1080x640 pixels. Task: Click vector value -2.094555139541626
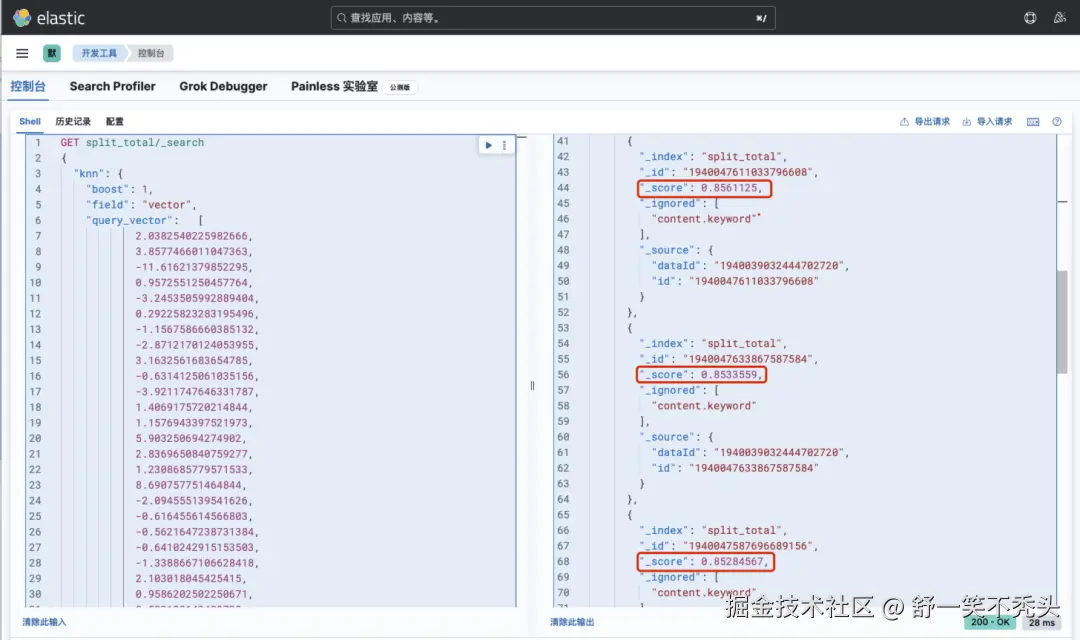tap(194, 501)
